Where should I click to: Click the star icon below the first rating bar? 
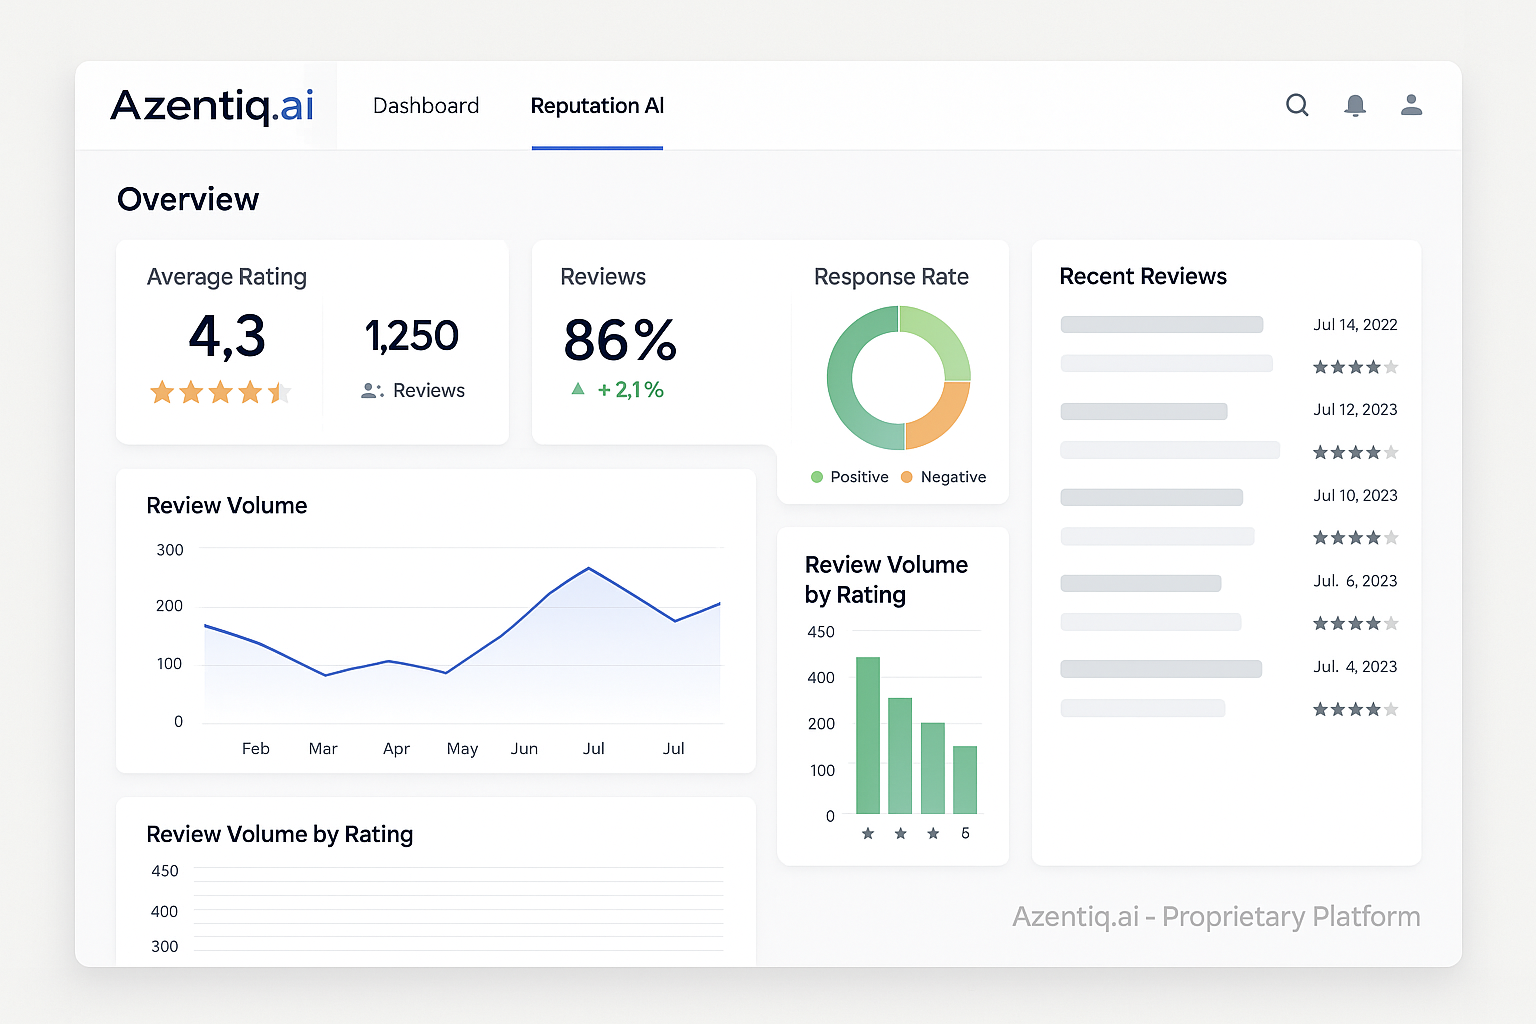pyautogui.click(x=868, y=832)
